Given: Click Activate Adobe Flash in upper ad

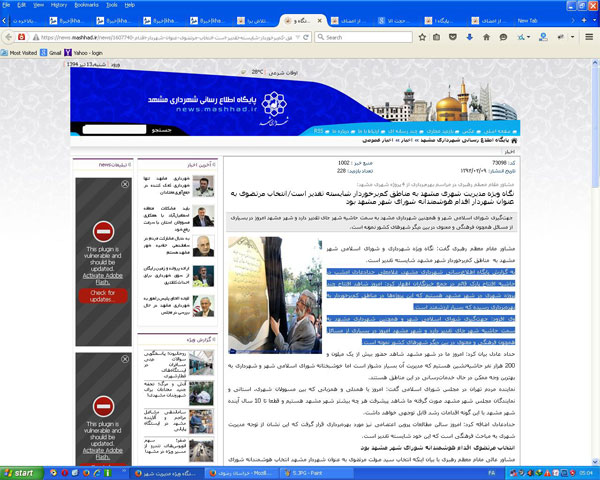Looking at the screenshot, I should [x=103, y=279].
